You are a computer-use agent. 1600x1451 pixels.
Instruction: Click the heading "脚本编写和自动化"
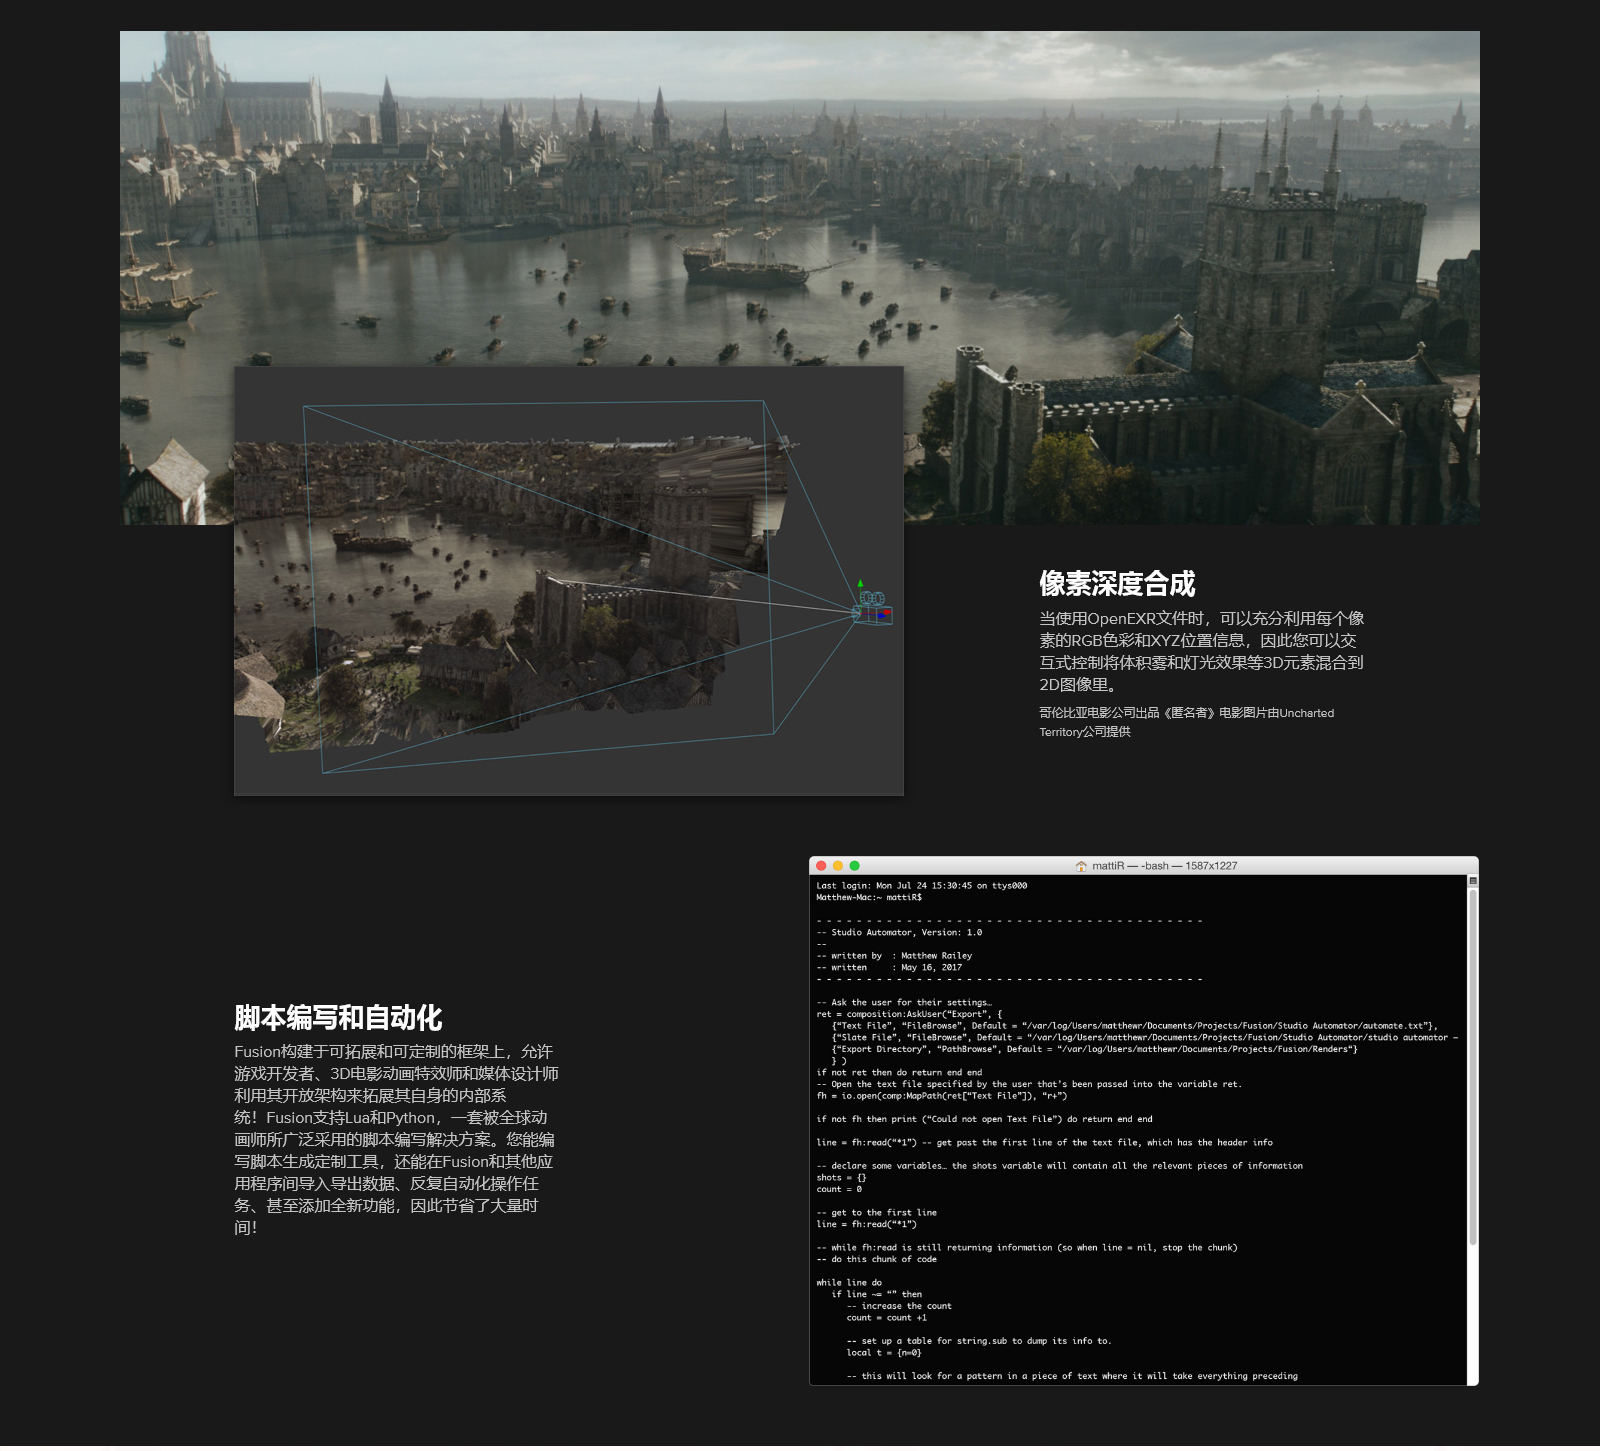click(x=338, y=1018)
